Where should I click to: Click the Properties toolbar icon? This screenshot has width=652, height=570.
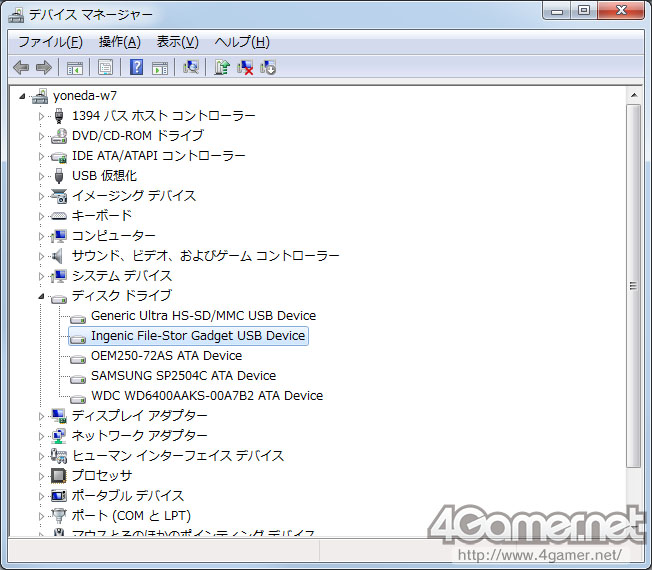pos(105,67)
